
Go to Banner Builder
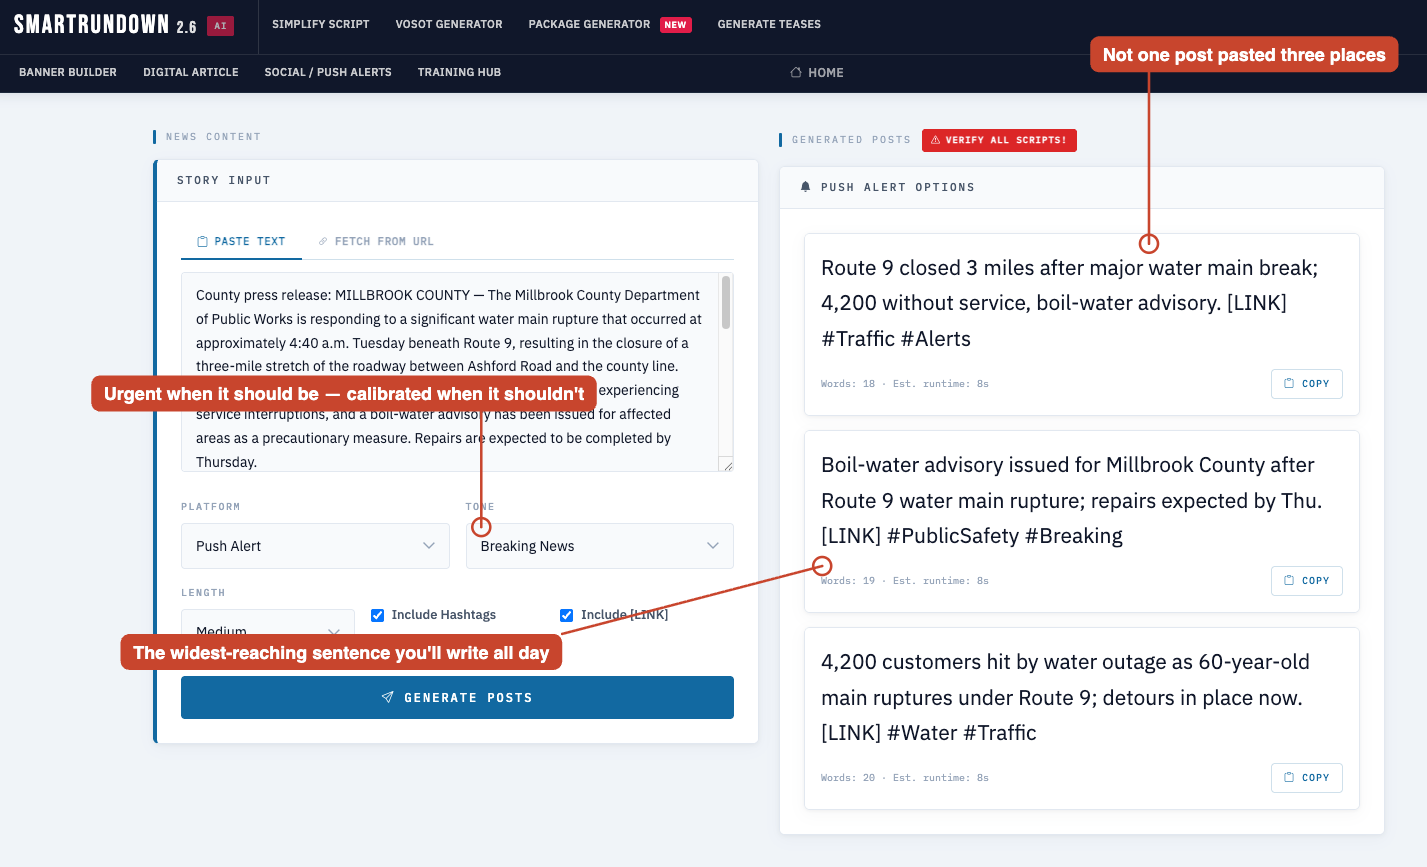(68, 72)
